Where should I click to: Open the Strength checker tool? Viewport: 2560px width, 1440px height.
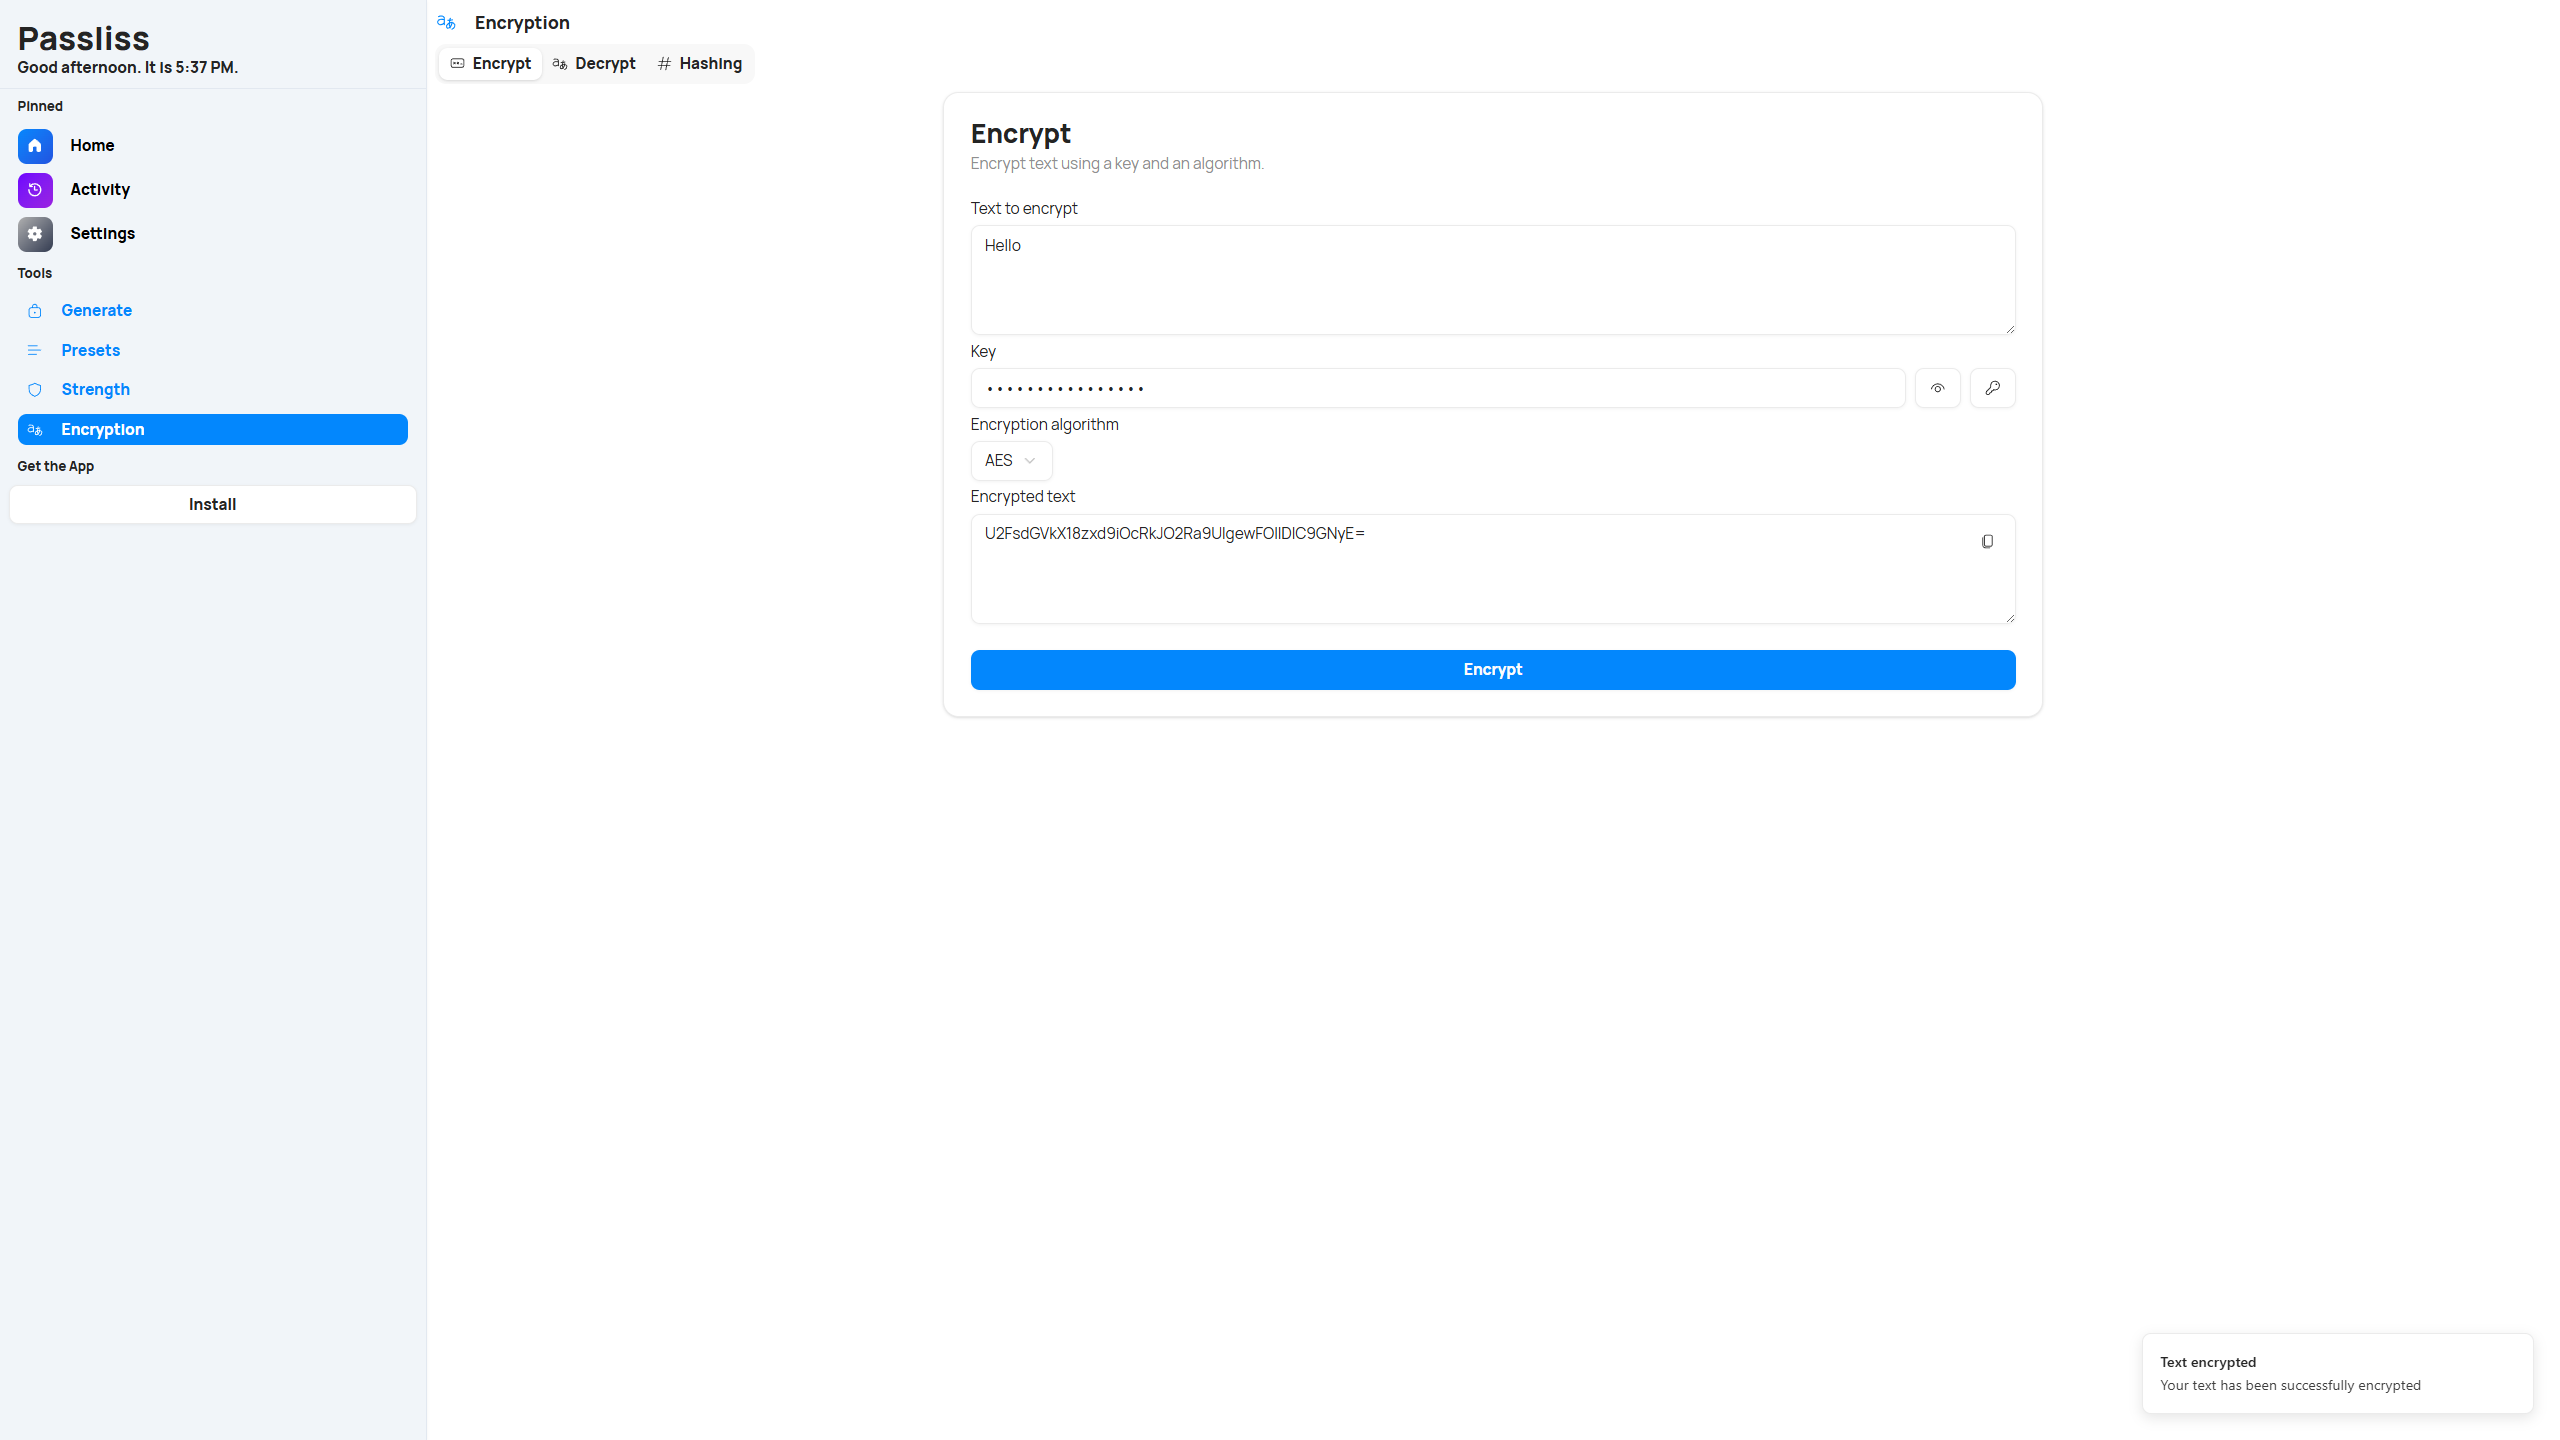tap(95, 390)
